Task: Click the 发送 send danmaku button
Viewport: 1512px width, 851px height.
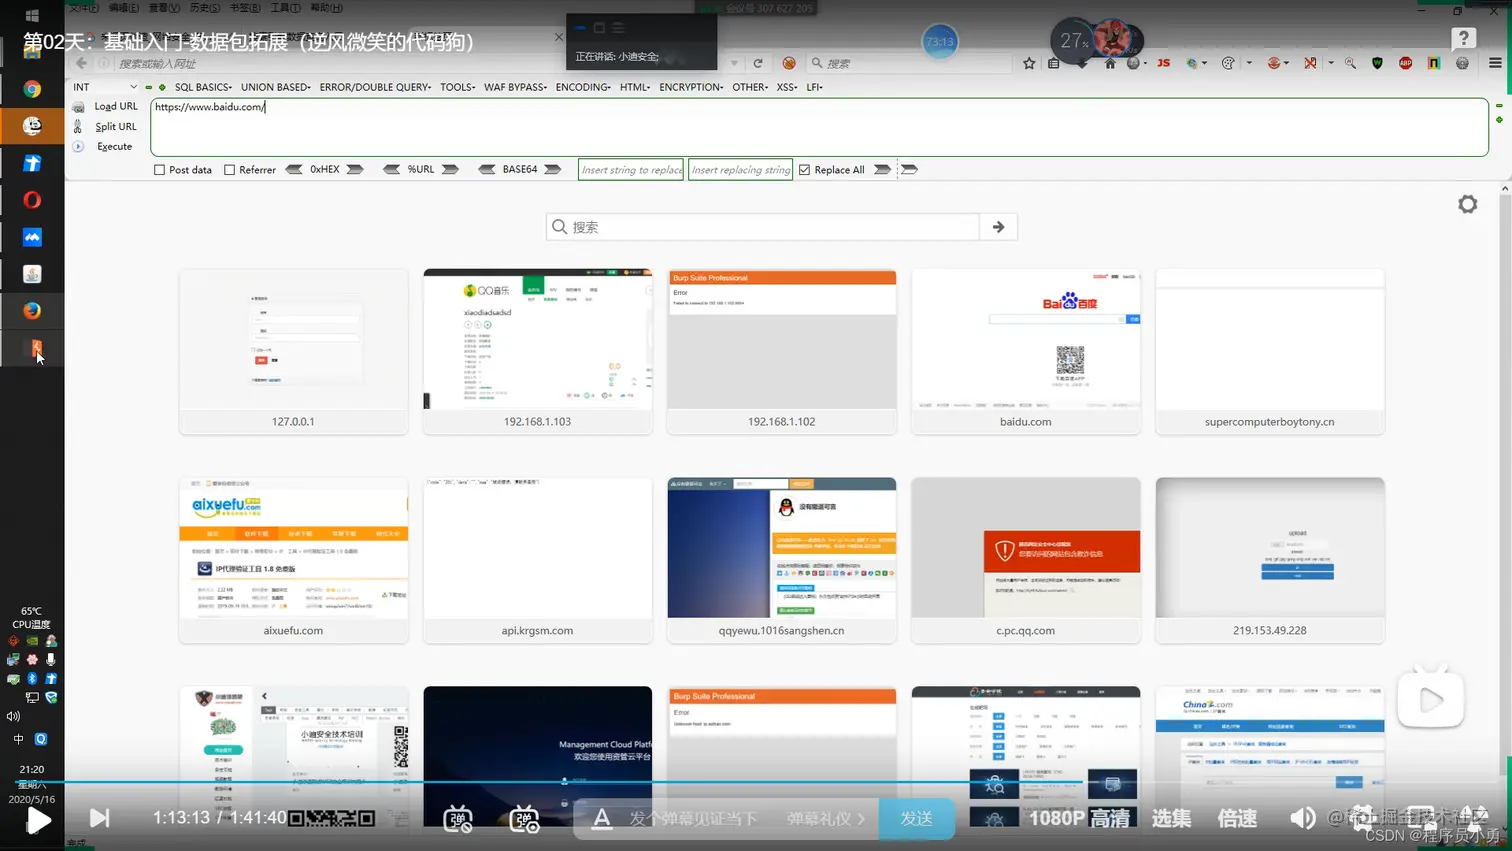Action: coord(917,819)
